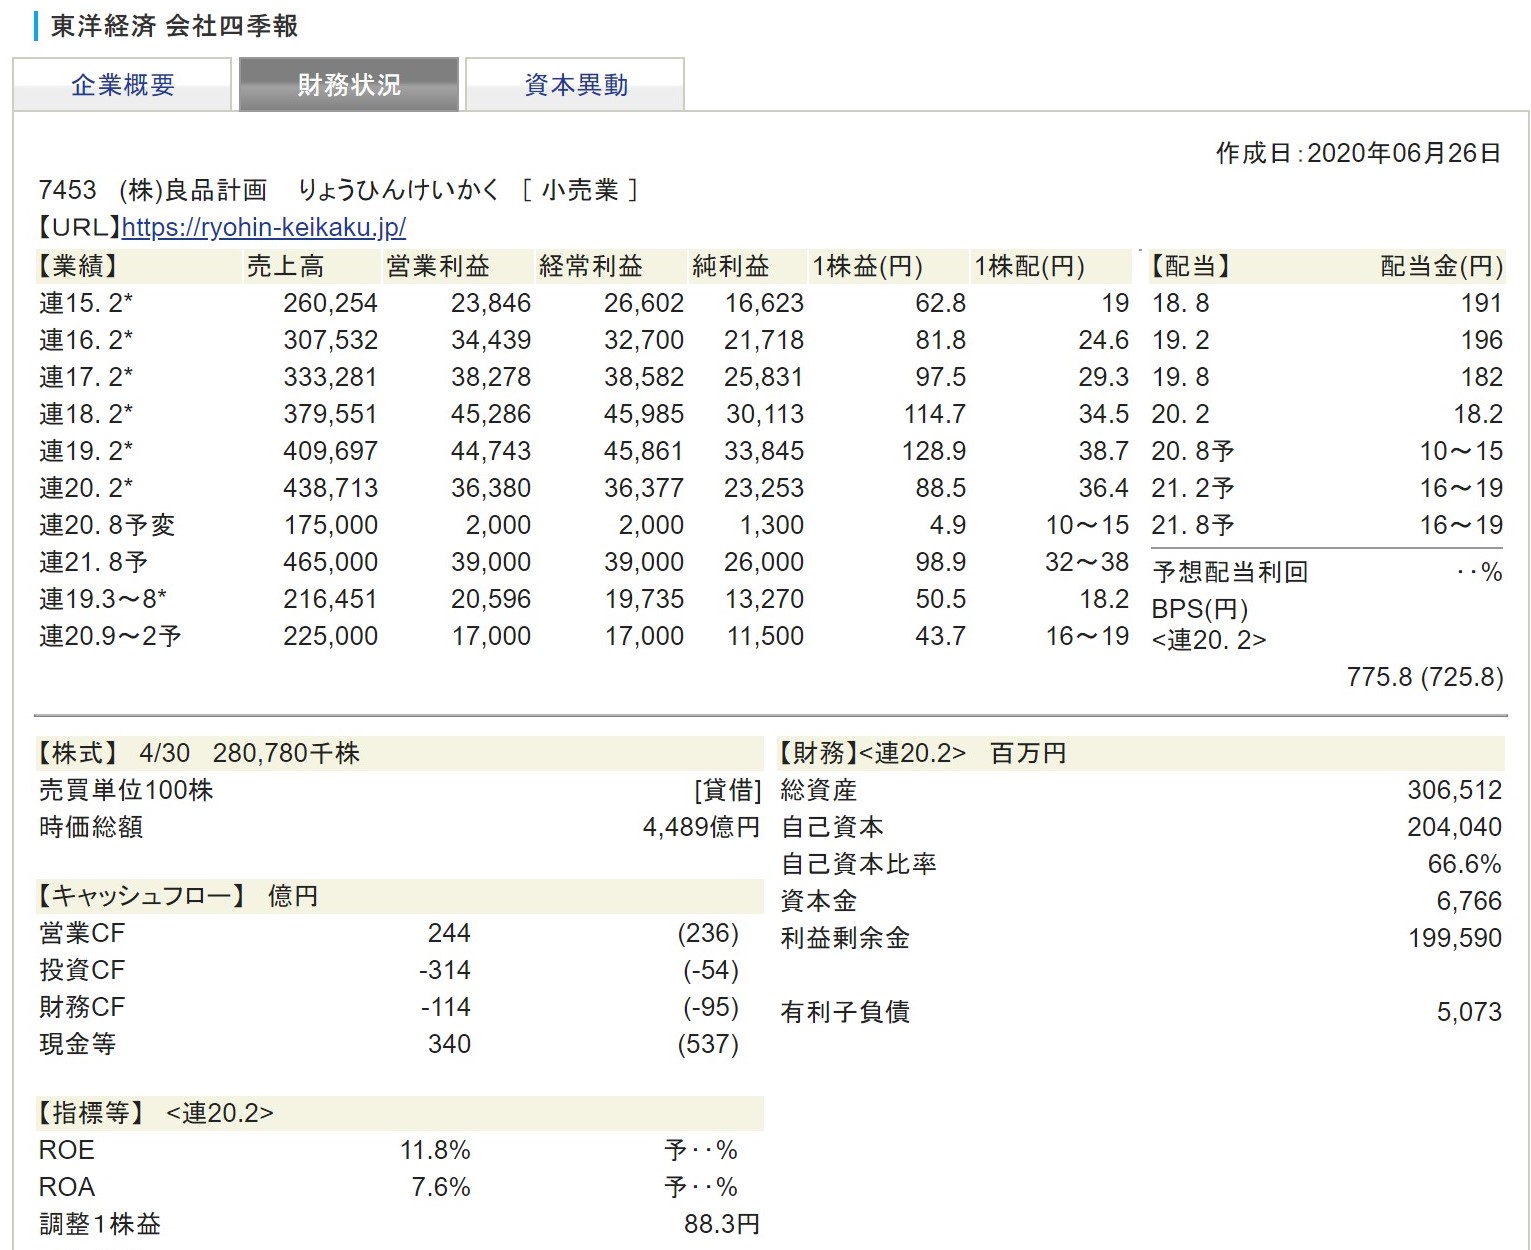The image size is (1531, 1250).
Task: Click sales value 175,000
Action: click(331, 525)
